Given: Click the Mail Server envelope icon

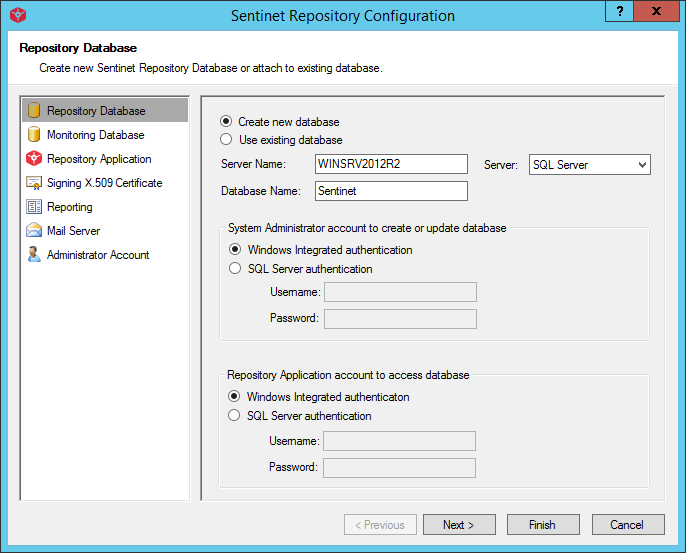Looking at the screenshot, I should 34,230.
